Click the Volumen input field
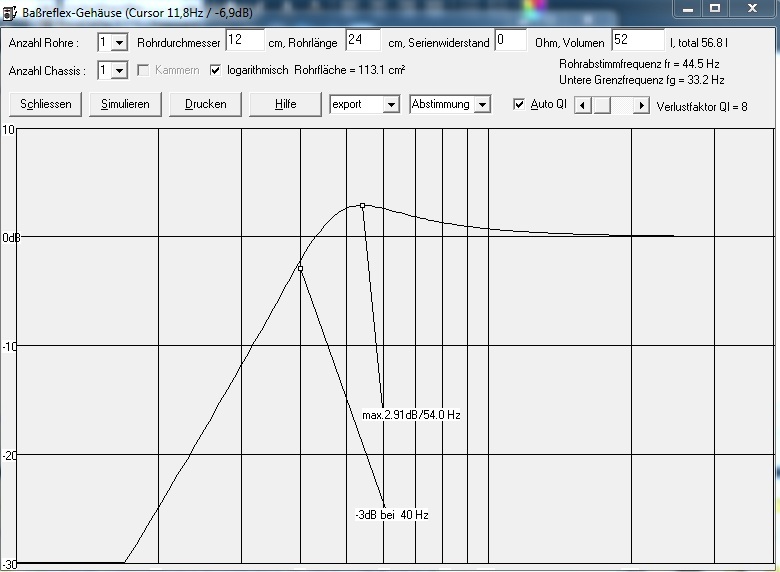The height and width of the screenshot is (572, 780). [x=638, y=40]
